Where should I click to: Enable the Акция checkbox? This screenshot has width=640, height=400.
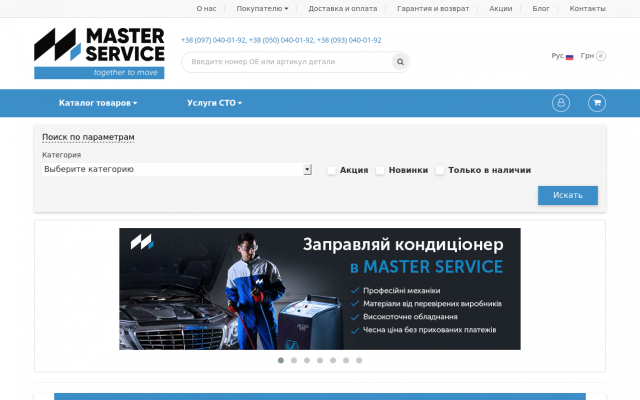331,170
